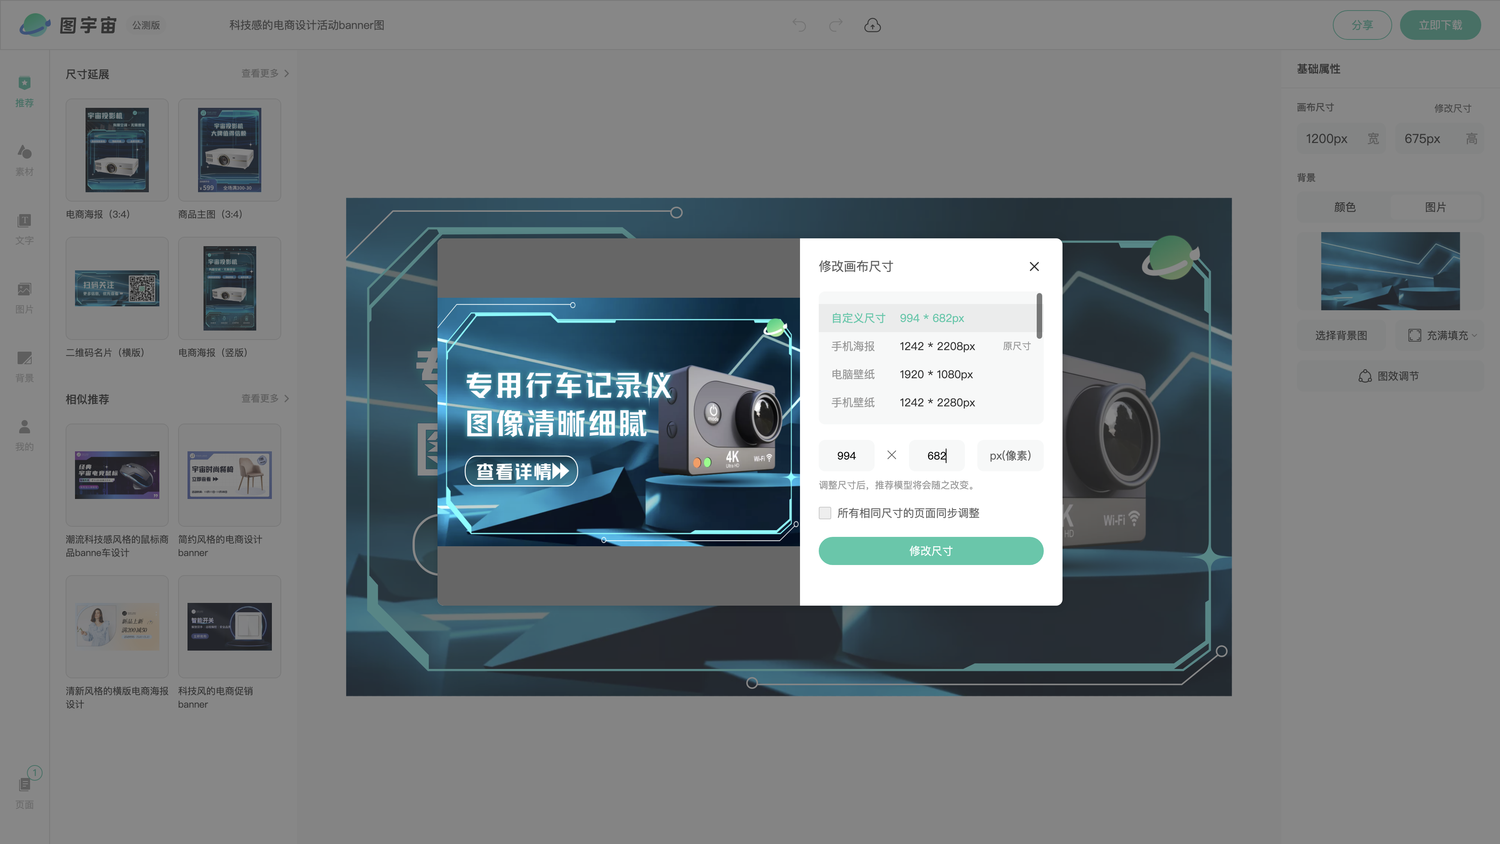Screen dimensions: 1500x844
Task: Switch to the 颜色 background tab
Action: [x=1344, y=207]
